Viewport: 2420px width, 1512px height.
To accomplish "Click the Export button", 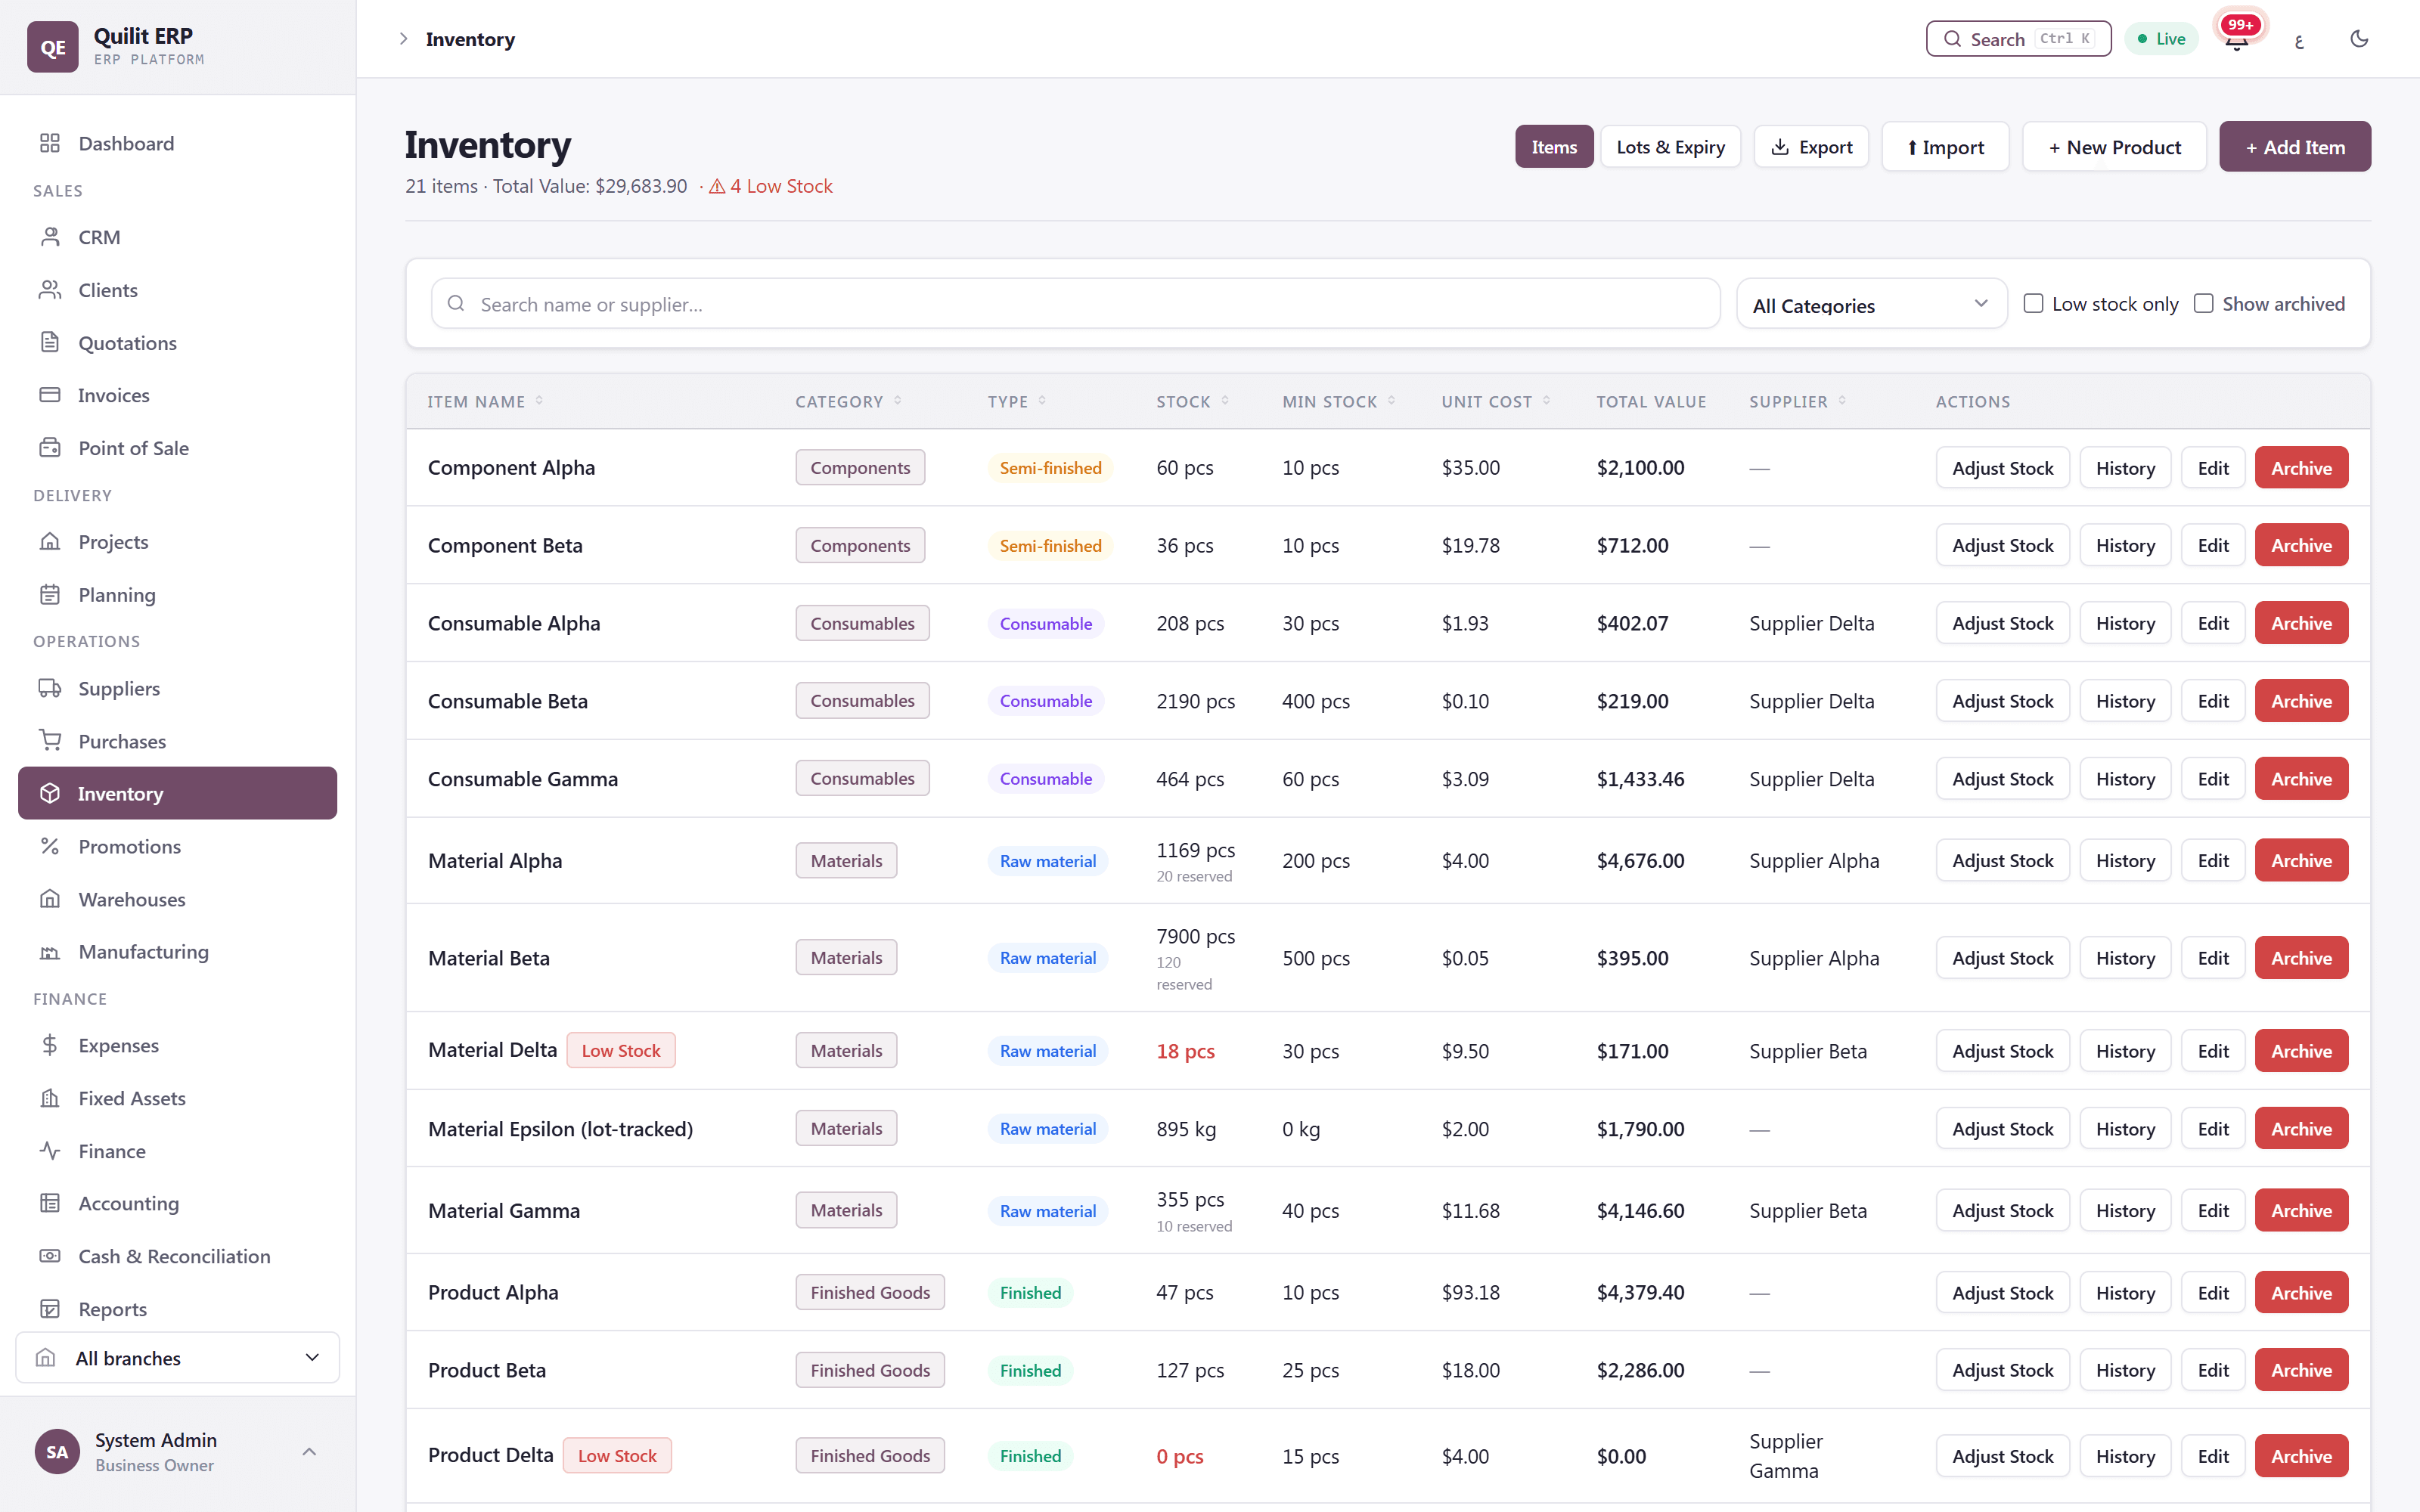I will click(x=1811, y=147).
